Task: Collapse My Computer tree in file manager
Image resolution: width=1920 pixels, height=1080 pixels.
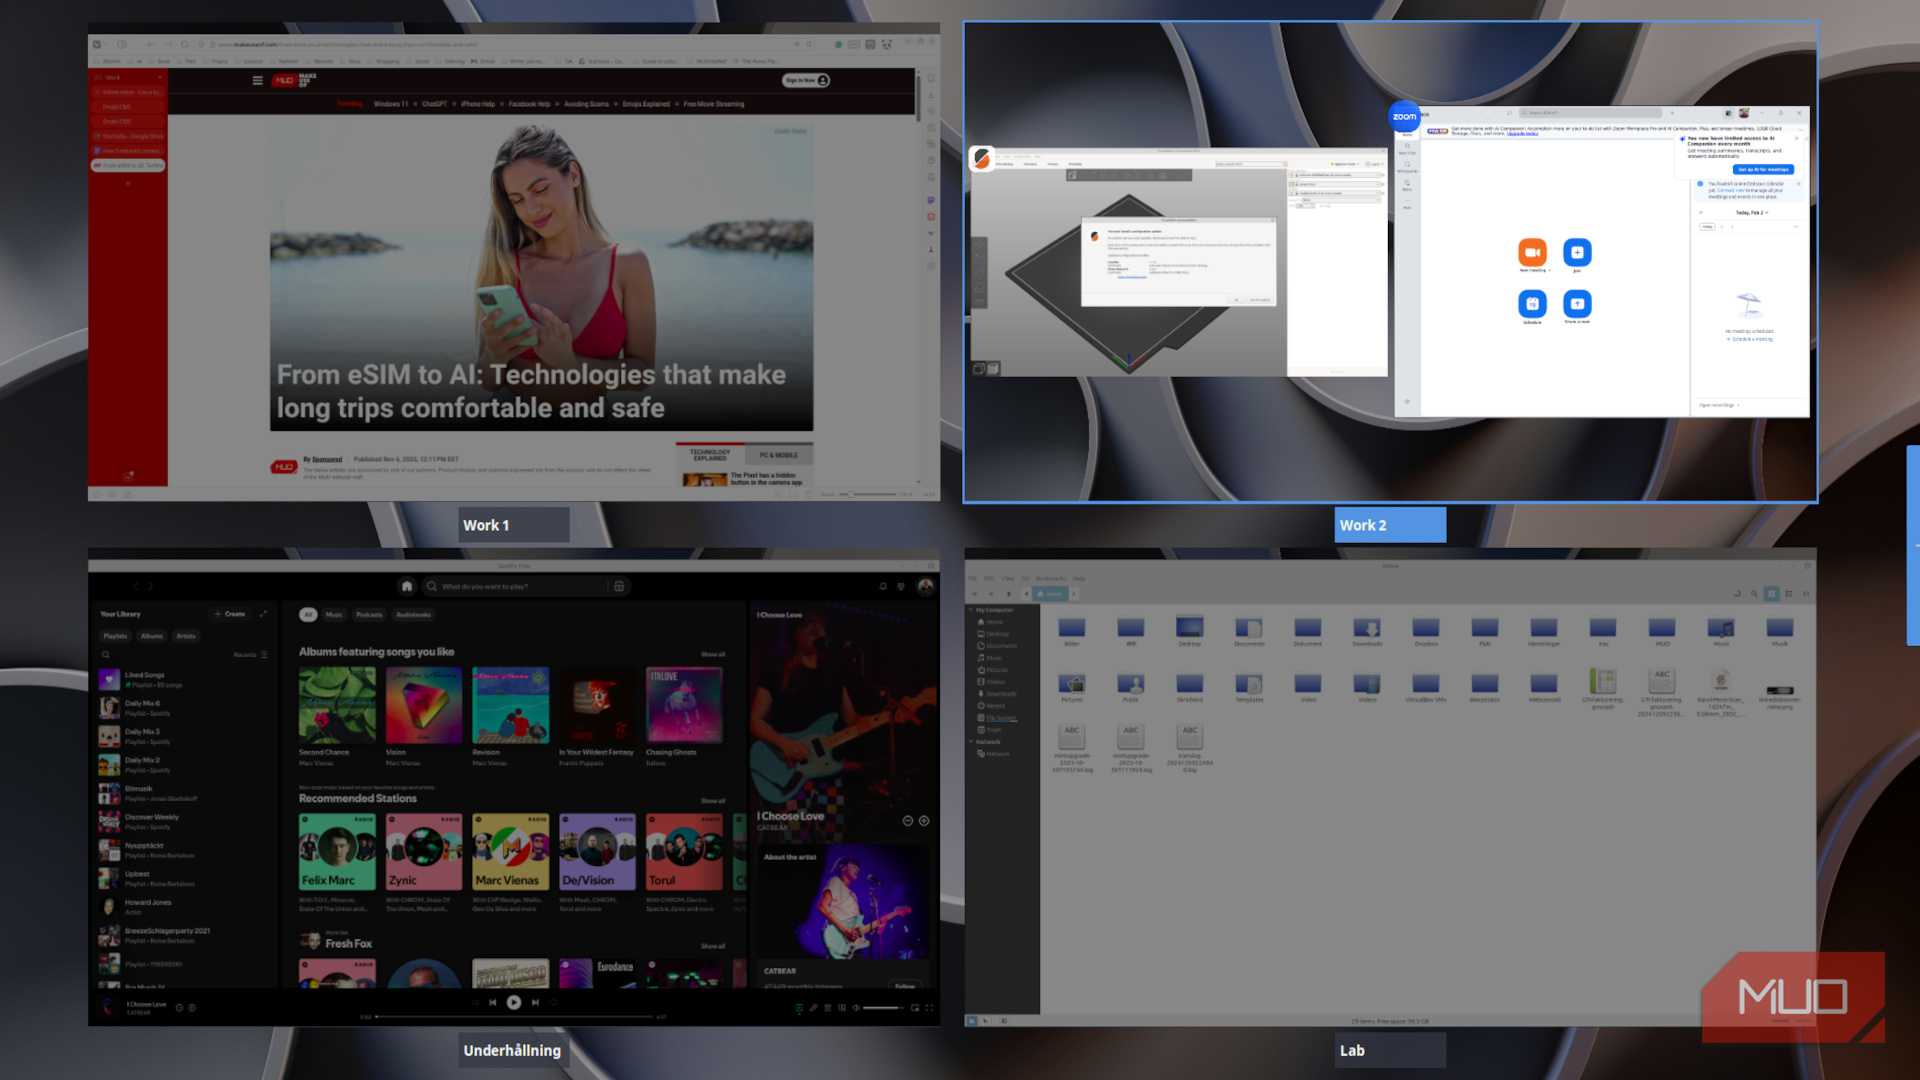Action: pyautogui.click(x=970, y=610)
